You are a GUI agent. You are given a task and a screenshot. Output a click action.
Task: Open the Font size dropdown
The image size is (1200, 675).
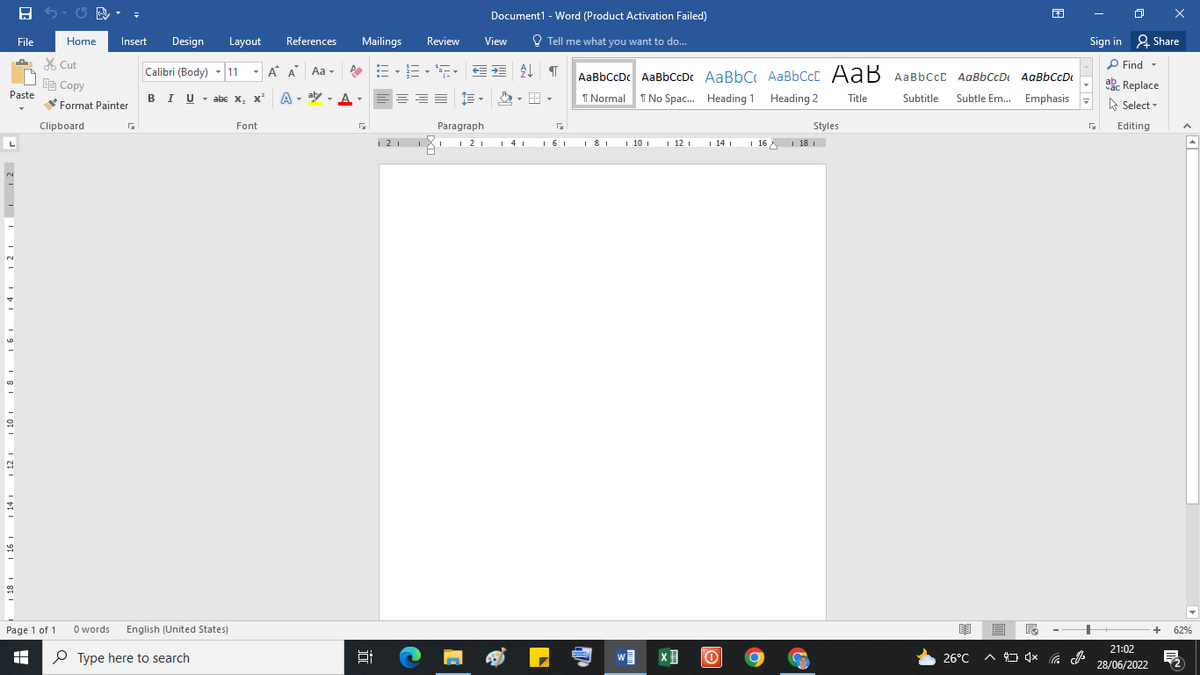pyautogui.click(x=257, y=72)
